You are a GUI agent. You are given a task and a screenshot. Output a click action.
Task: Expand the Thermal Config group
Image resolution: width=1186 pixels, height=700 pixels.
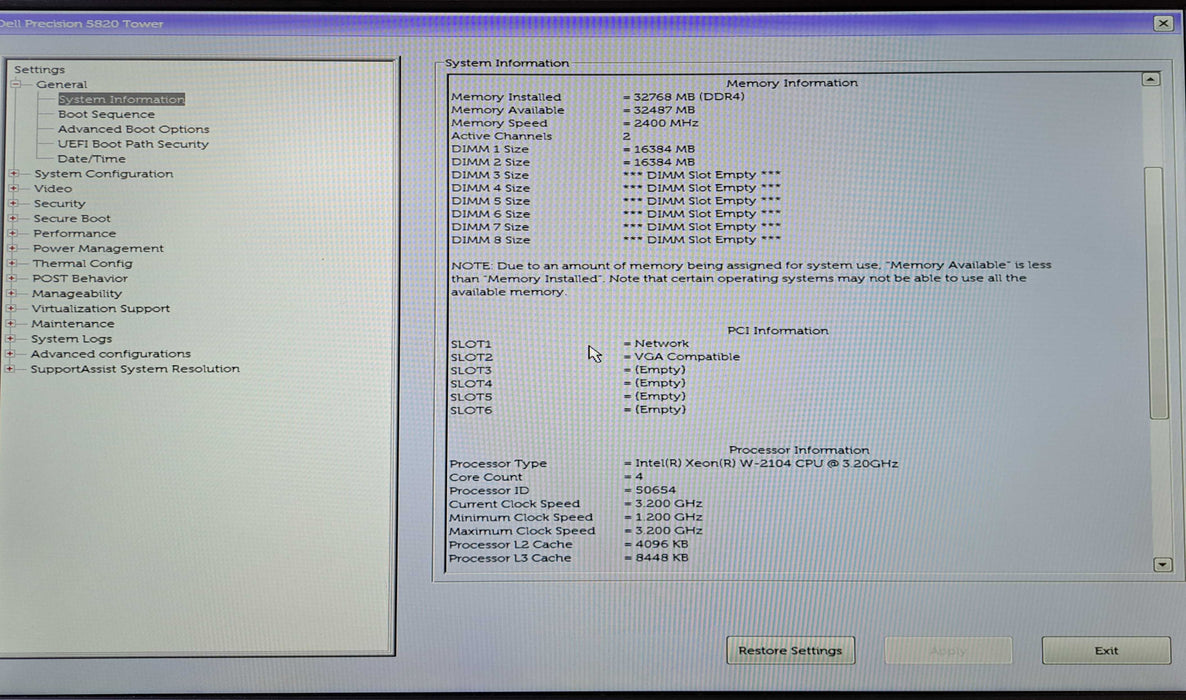tap(14, 263)
